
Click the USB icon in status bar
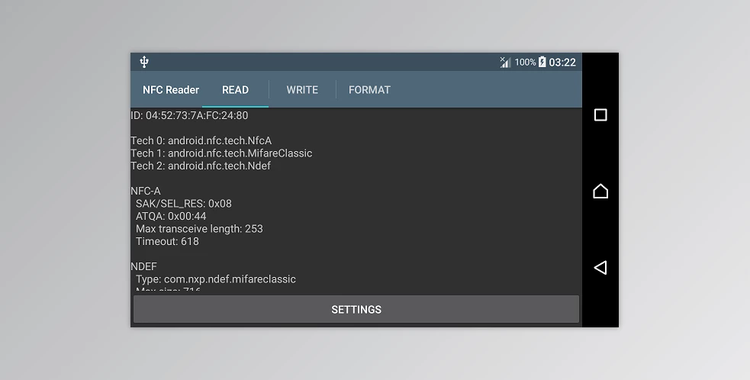pos(144,62)
